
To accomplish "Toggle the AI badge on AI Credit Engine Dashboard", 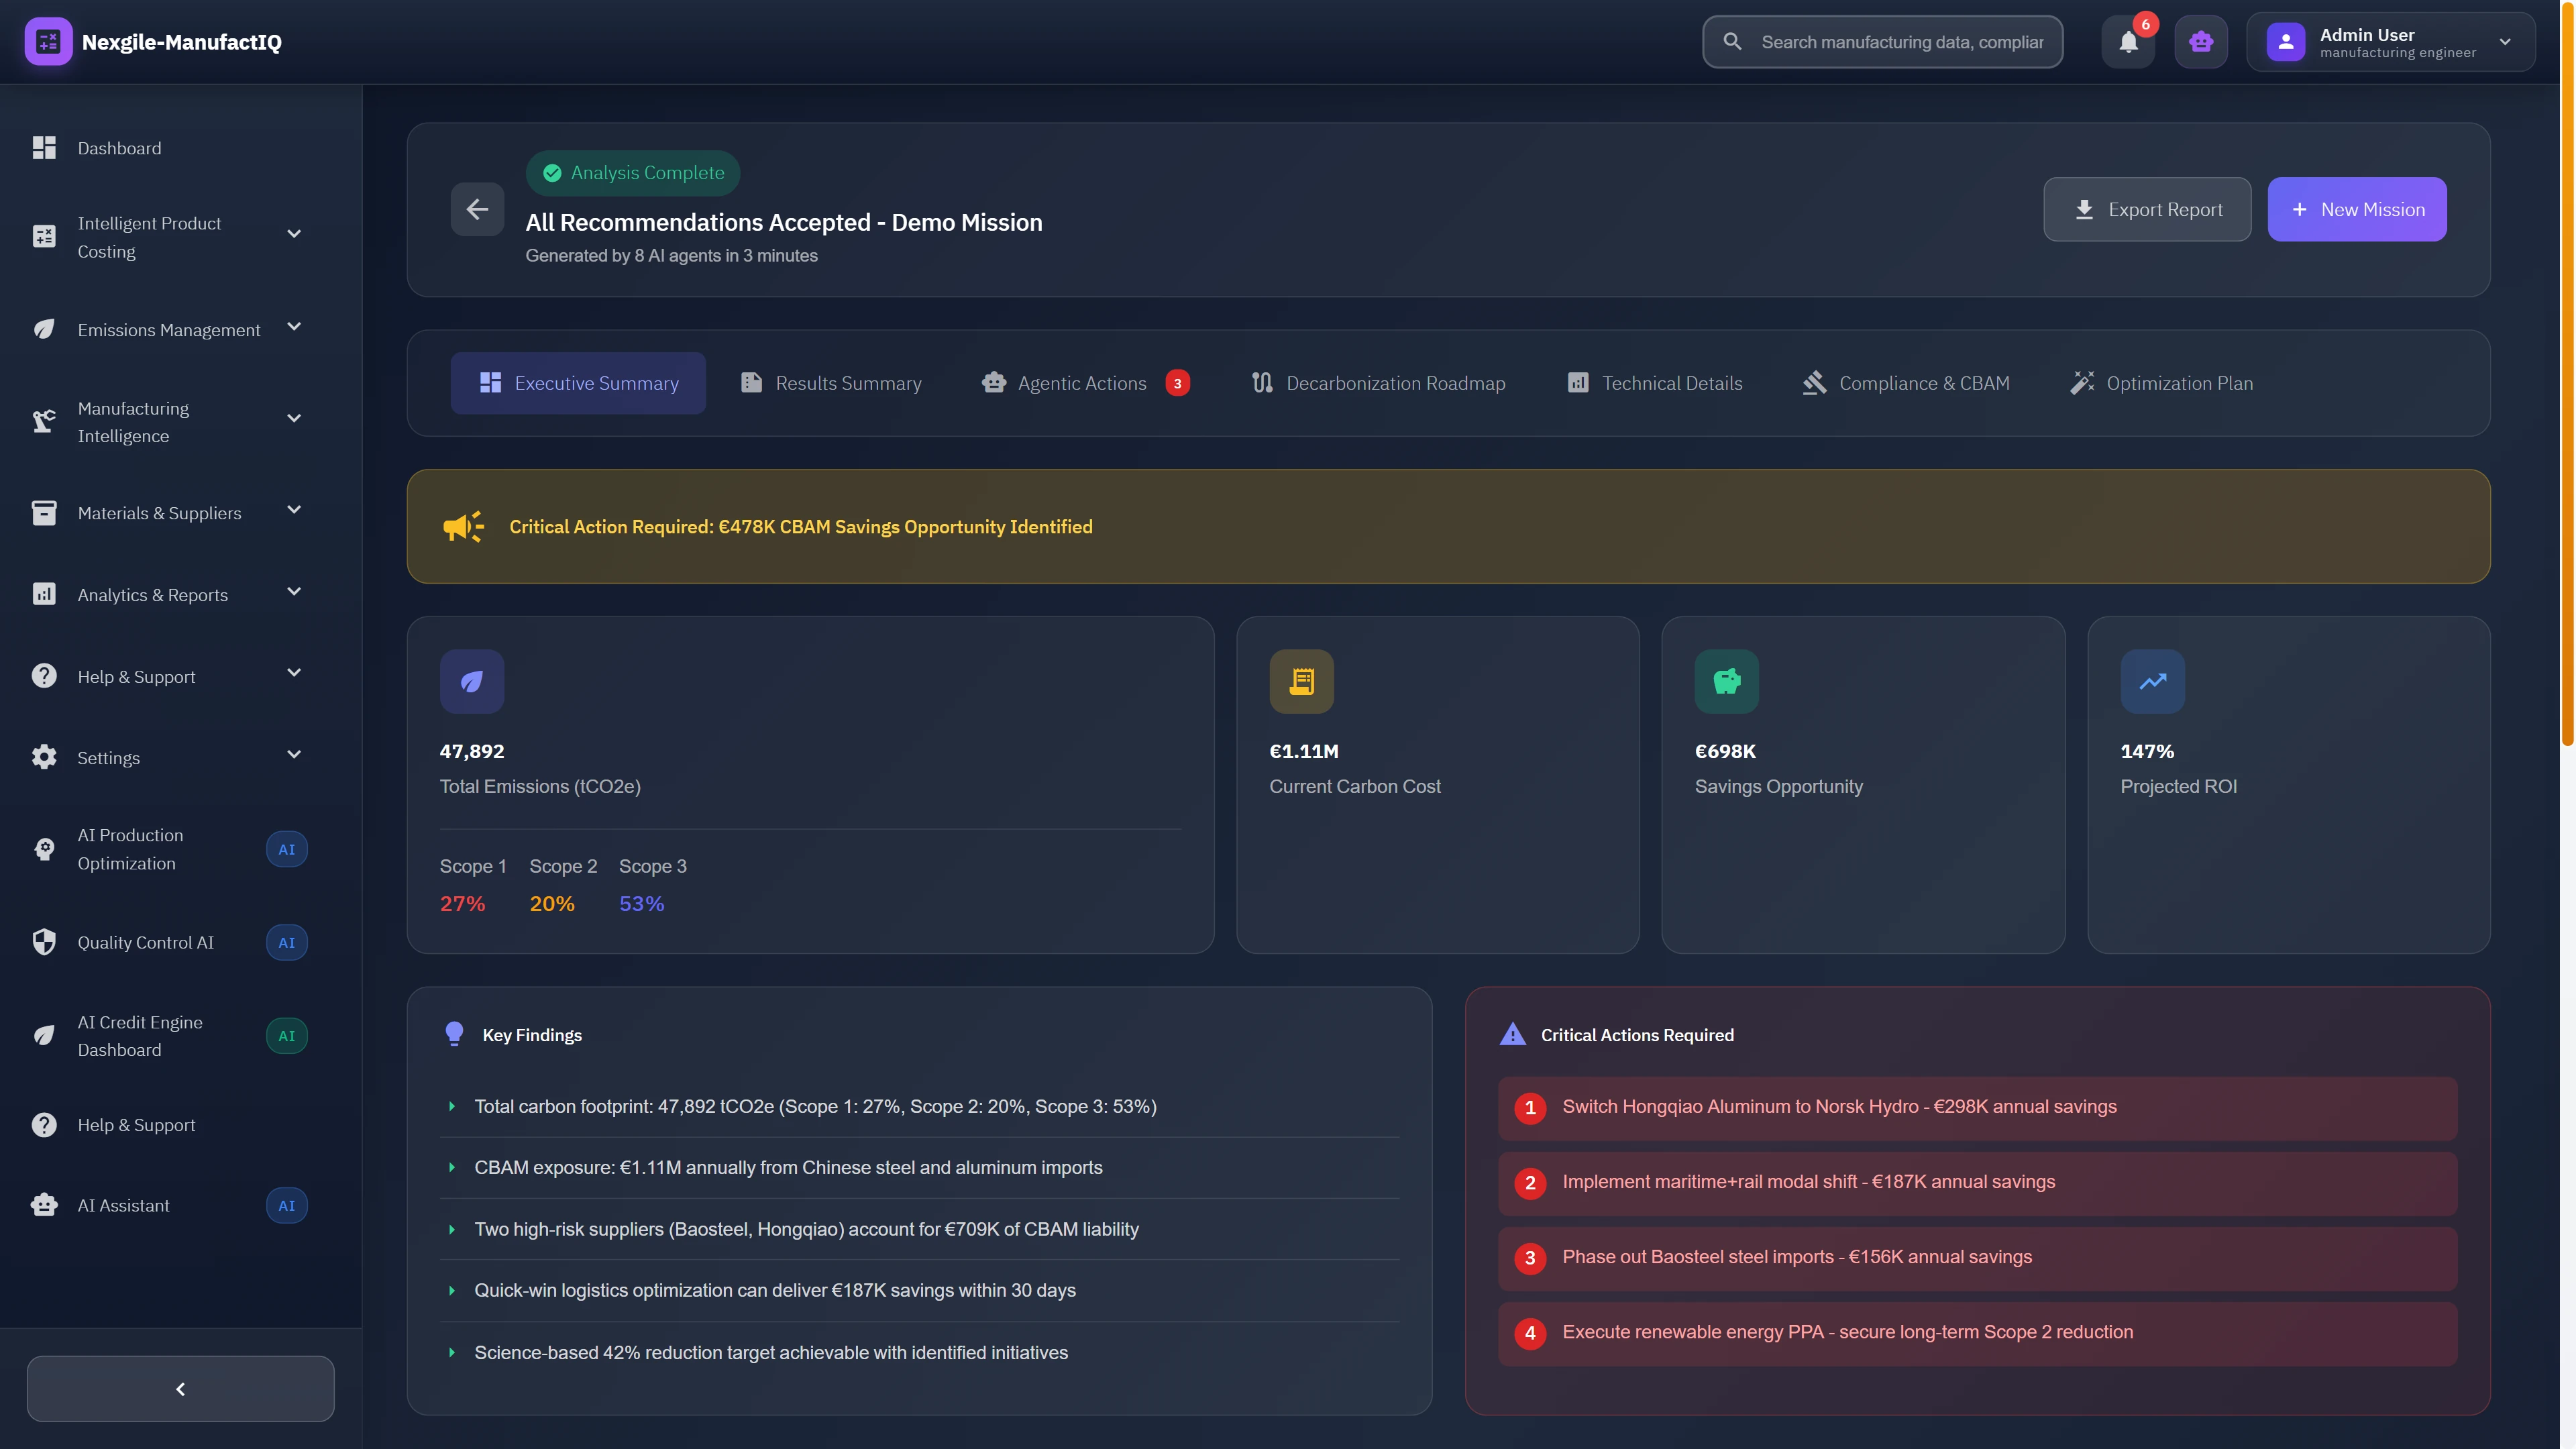I will pyautogui.click(x=287, y=1035).
